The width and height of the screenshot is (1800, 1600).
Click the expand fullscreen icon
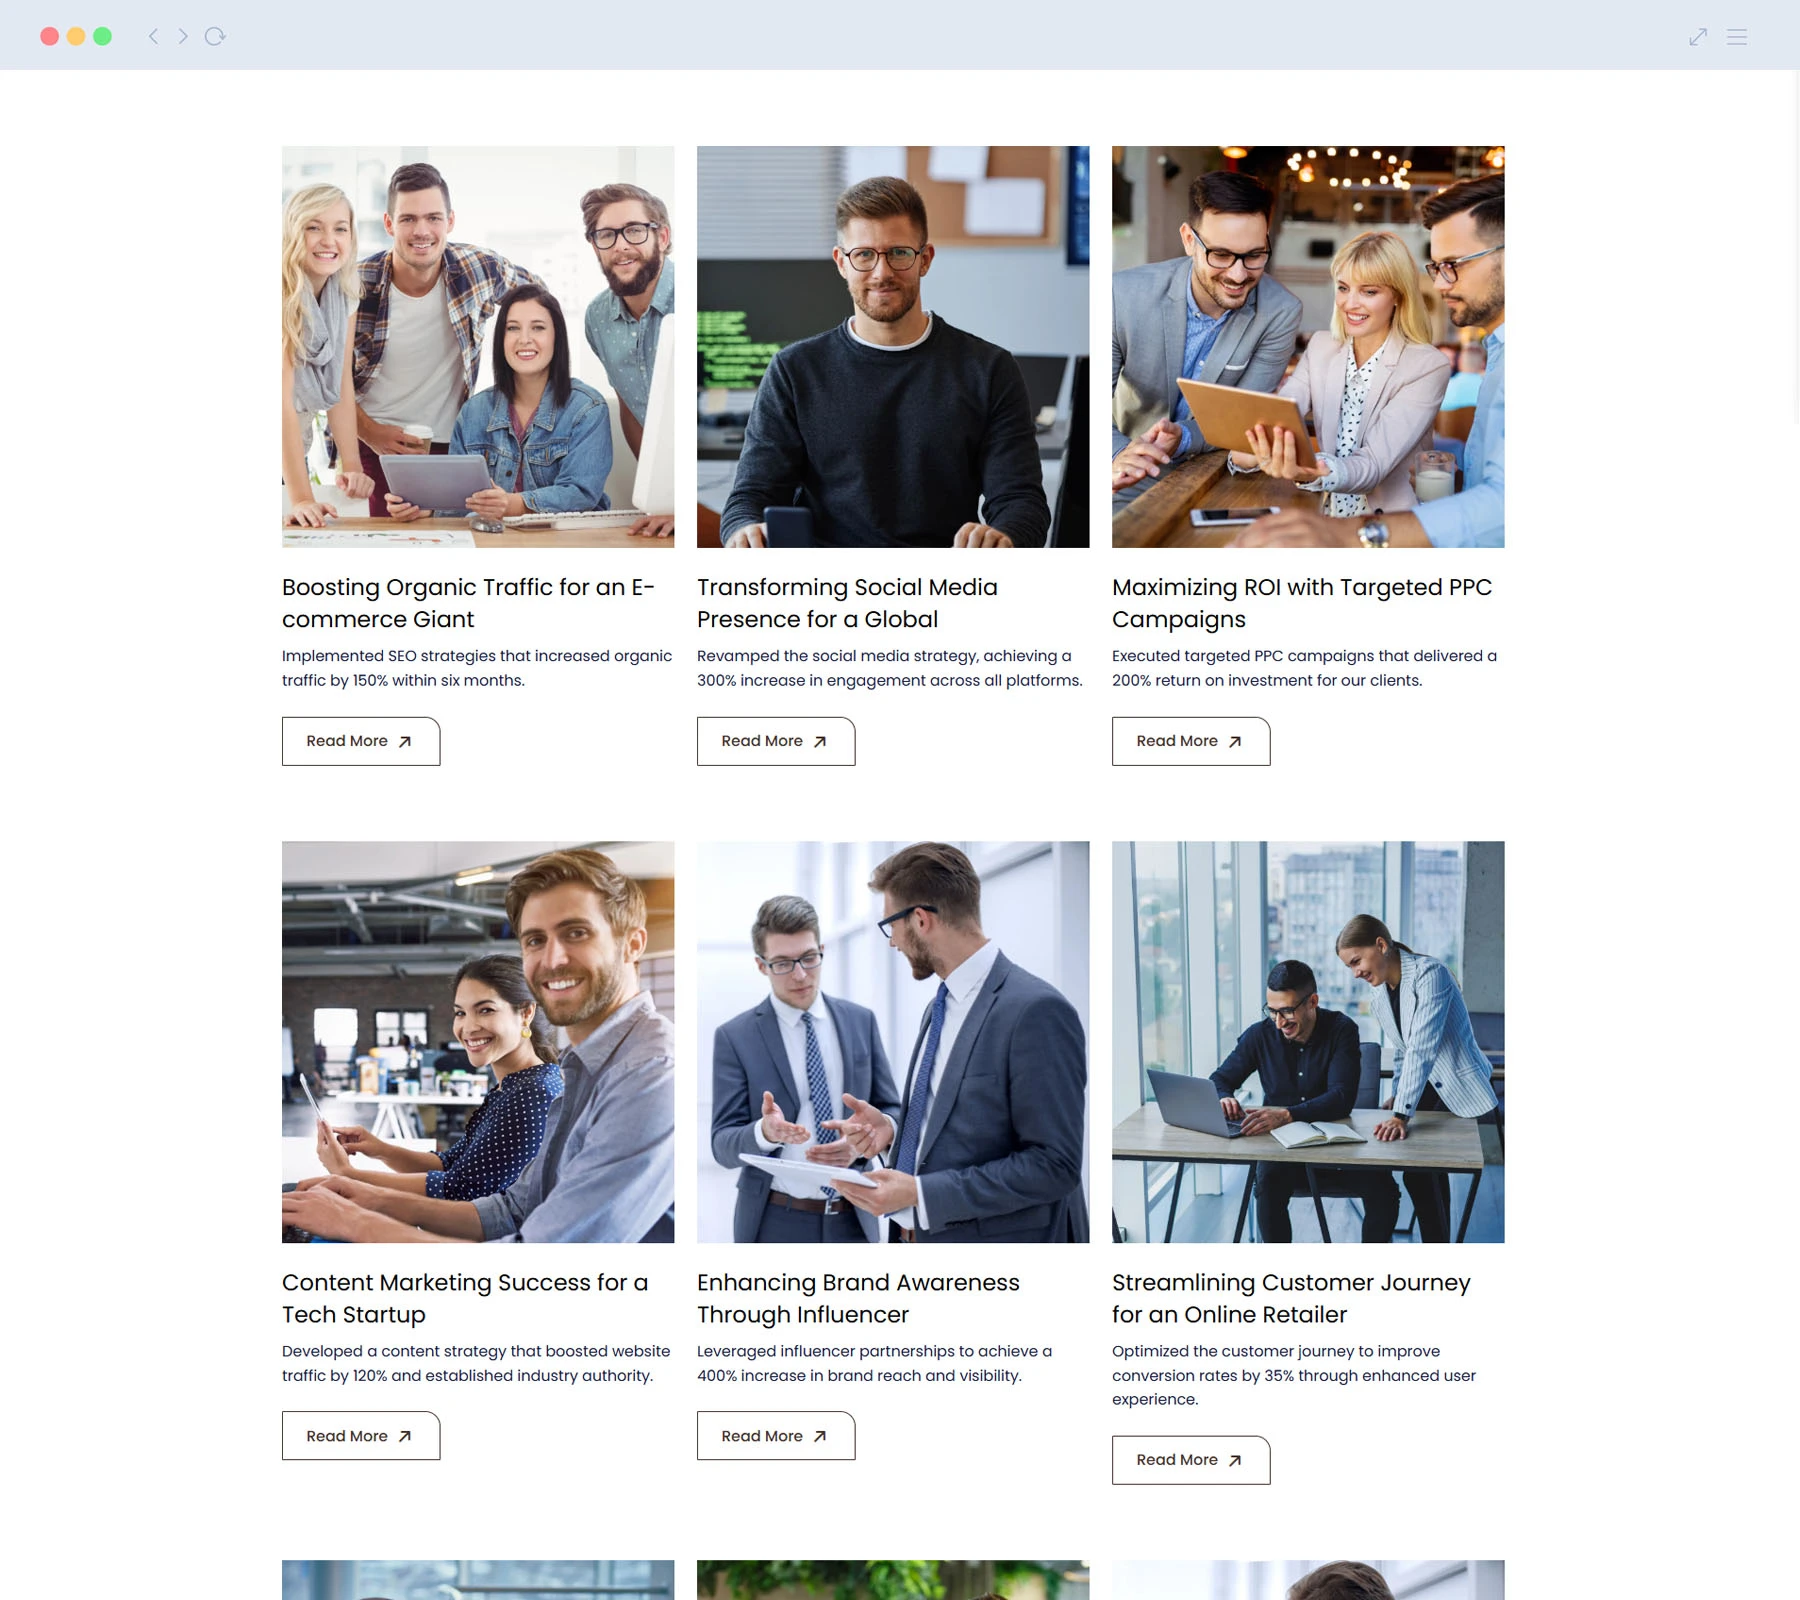pos(1698,37)
